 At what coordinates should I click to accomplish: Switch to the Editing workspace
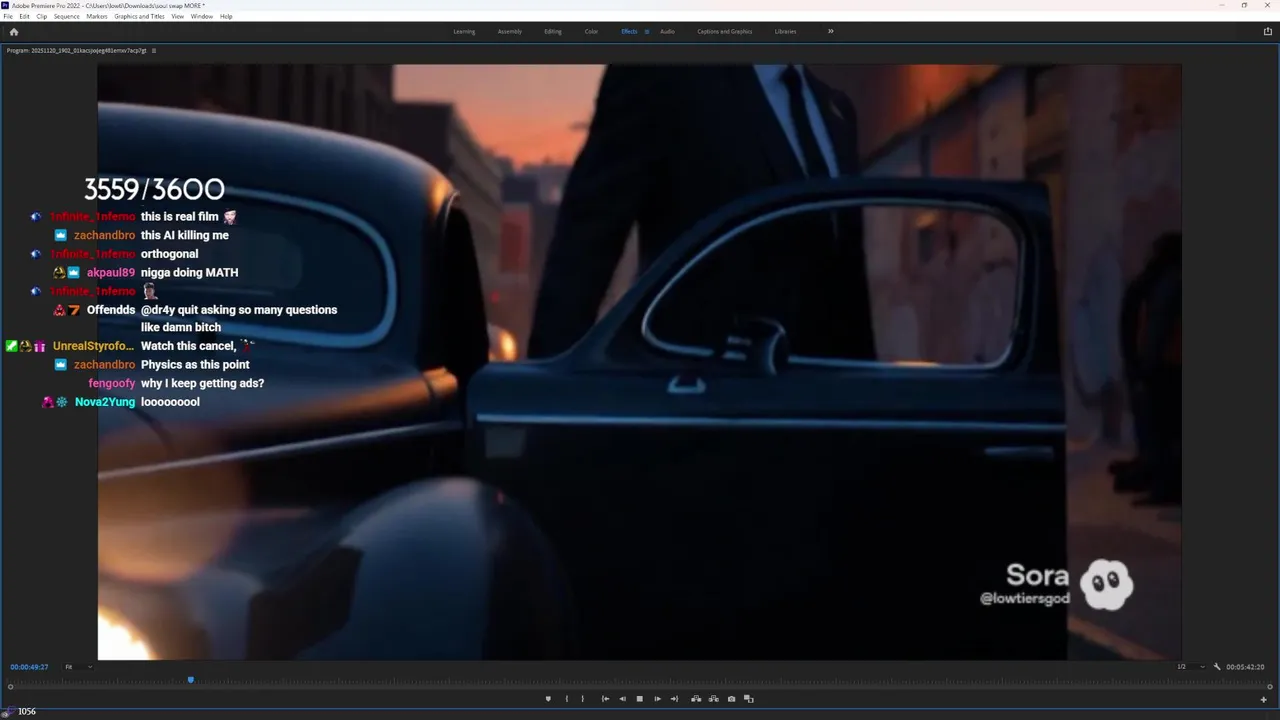[x=553, y=32]
